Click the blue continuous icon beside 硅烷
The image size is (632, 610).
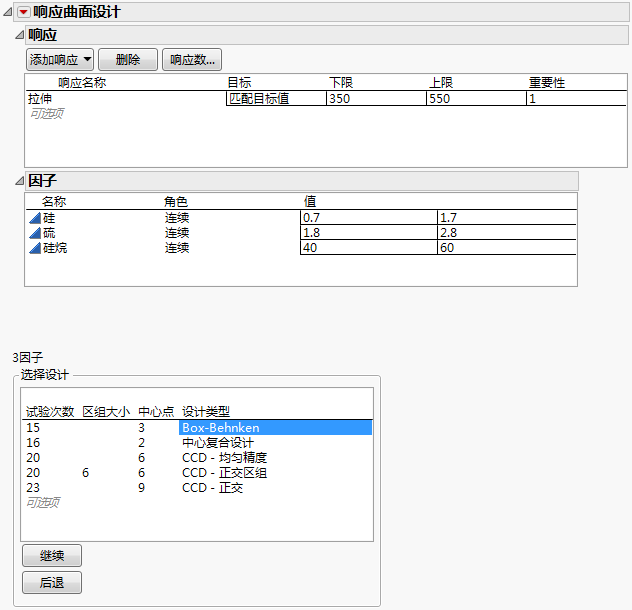[34, 248]
